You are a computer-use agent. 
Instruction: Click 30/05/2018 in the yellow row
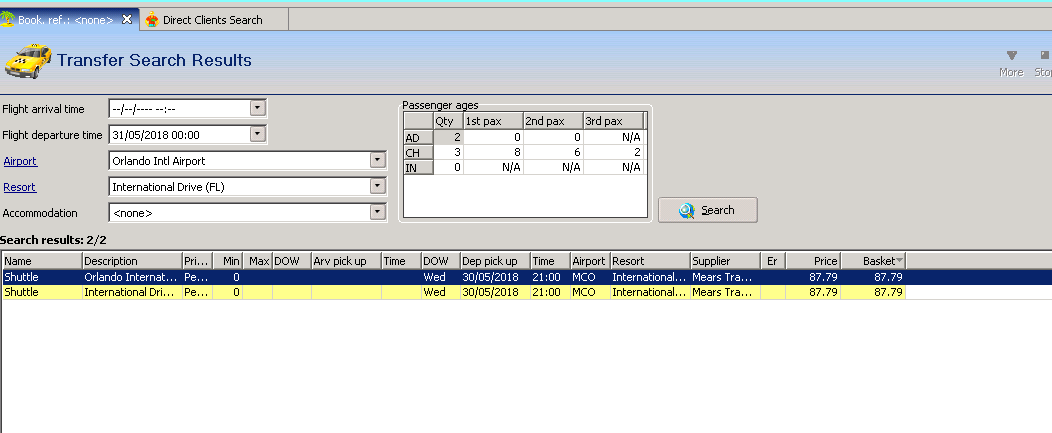tap(490, 292)
